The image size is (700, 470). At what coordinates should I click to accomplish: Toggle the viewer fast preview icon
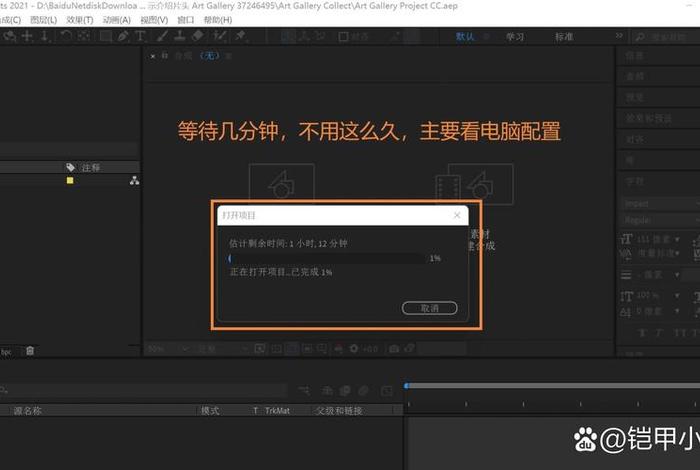point(260,349)
